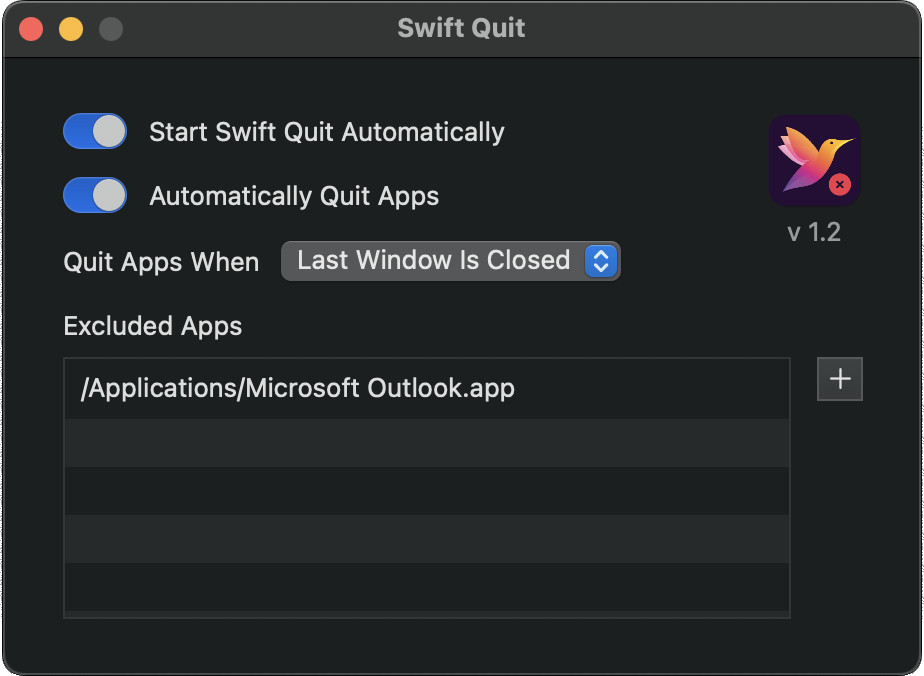Minimize window with the yellow button
924x676 pixels.
click(x=71, y=29)
